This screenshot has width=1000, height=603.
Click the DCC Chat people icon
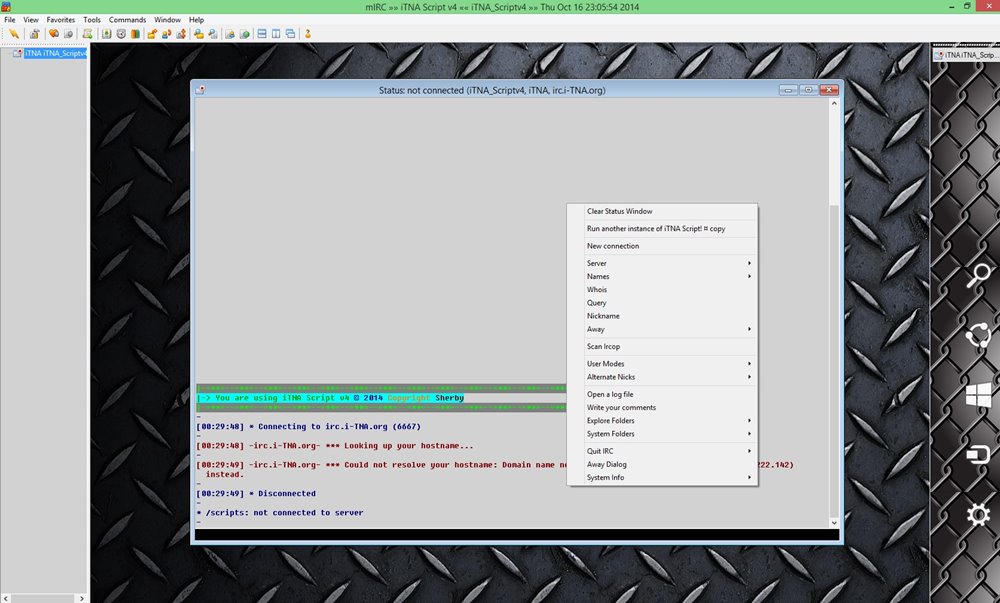pyautogui.click(x=166, y=34)
